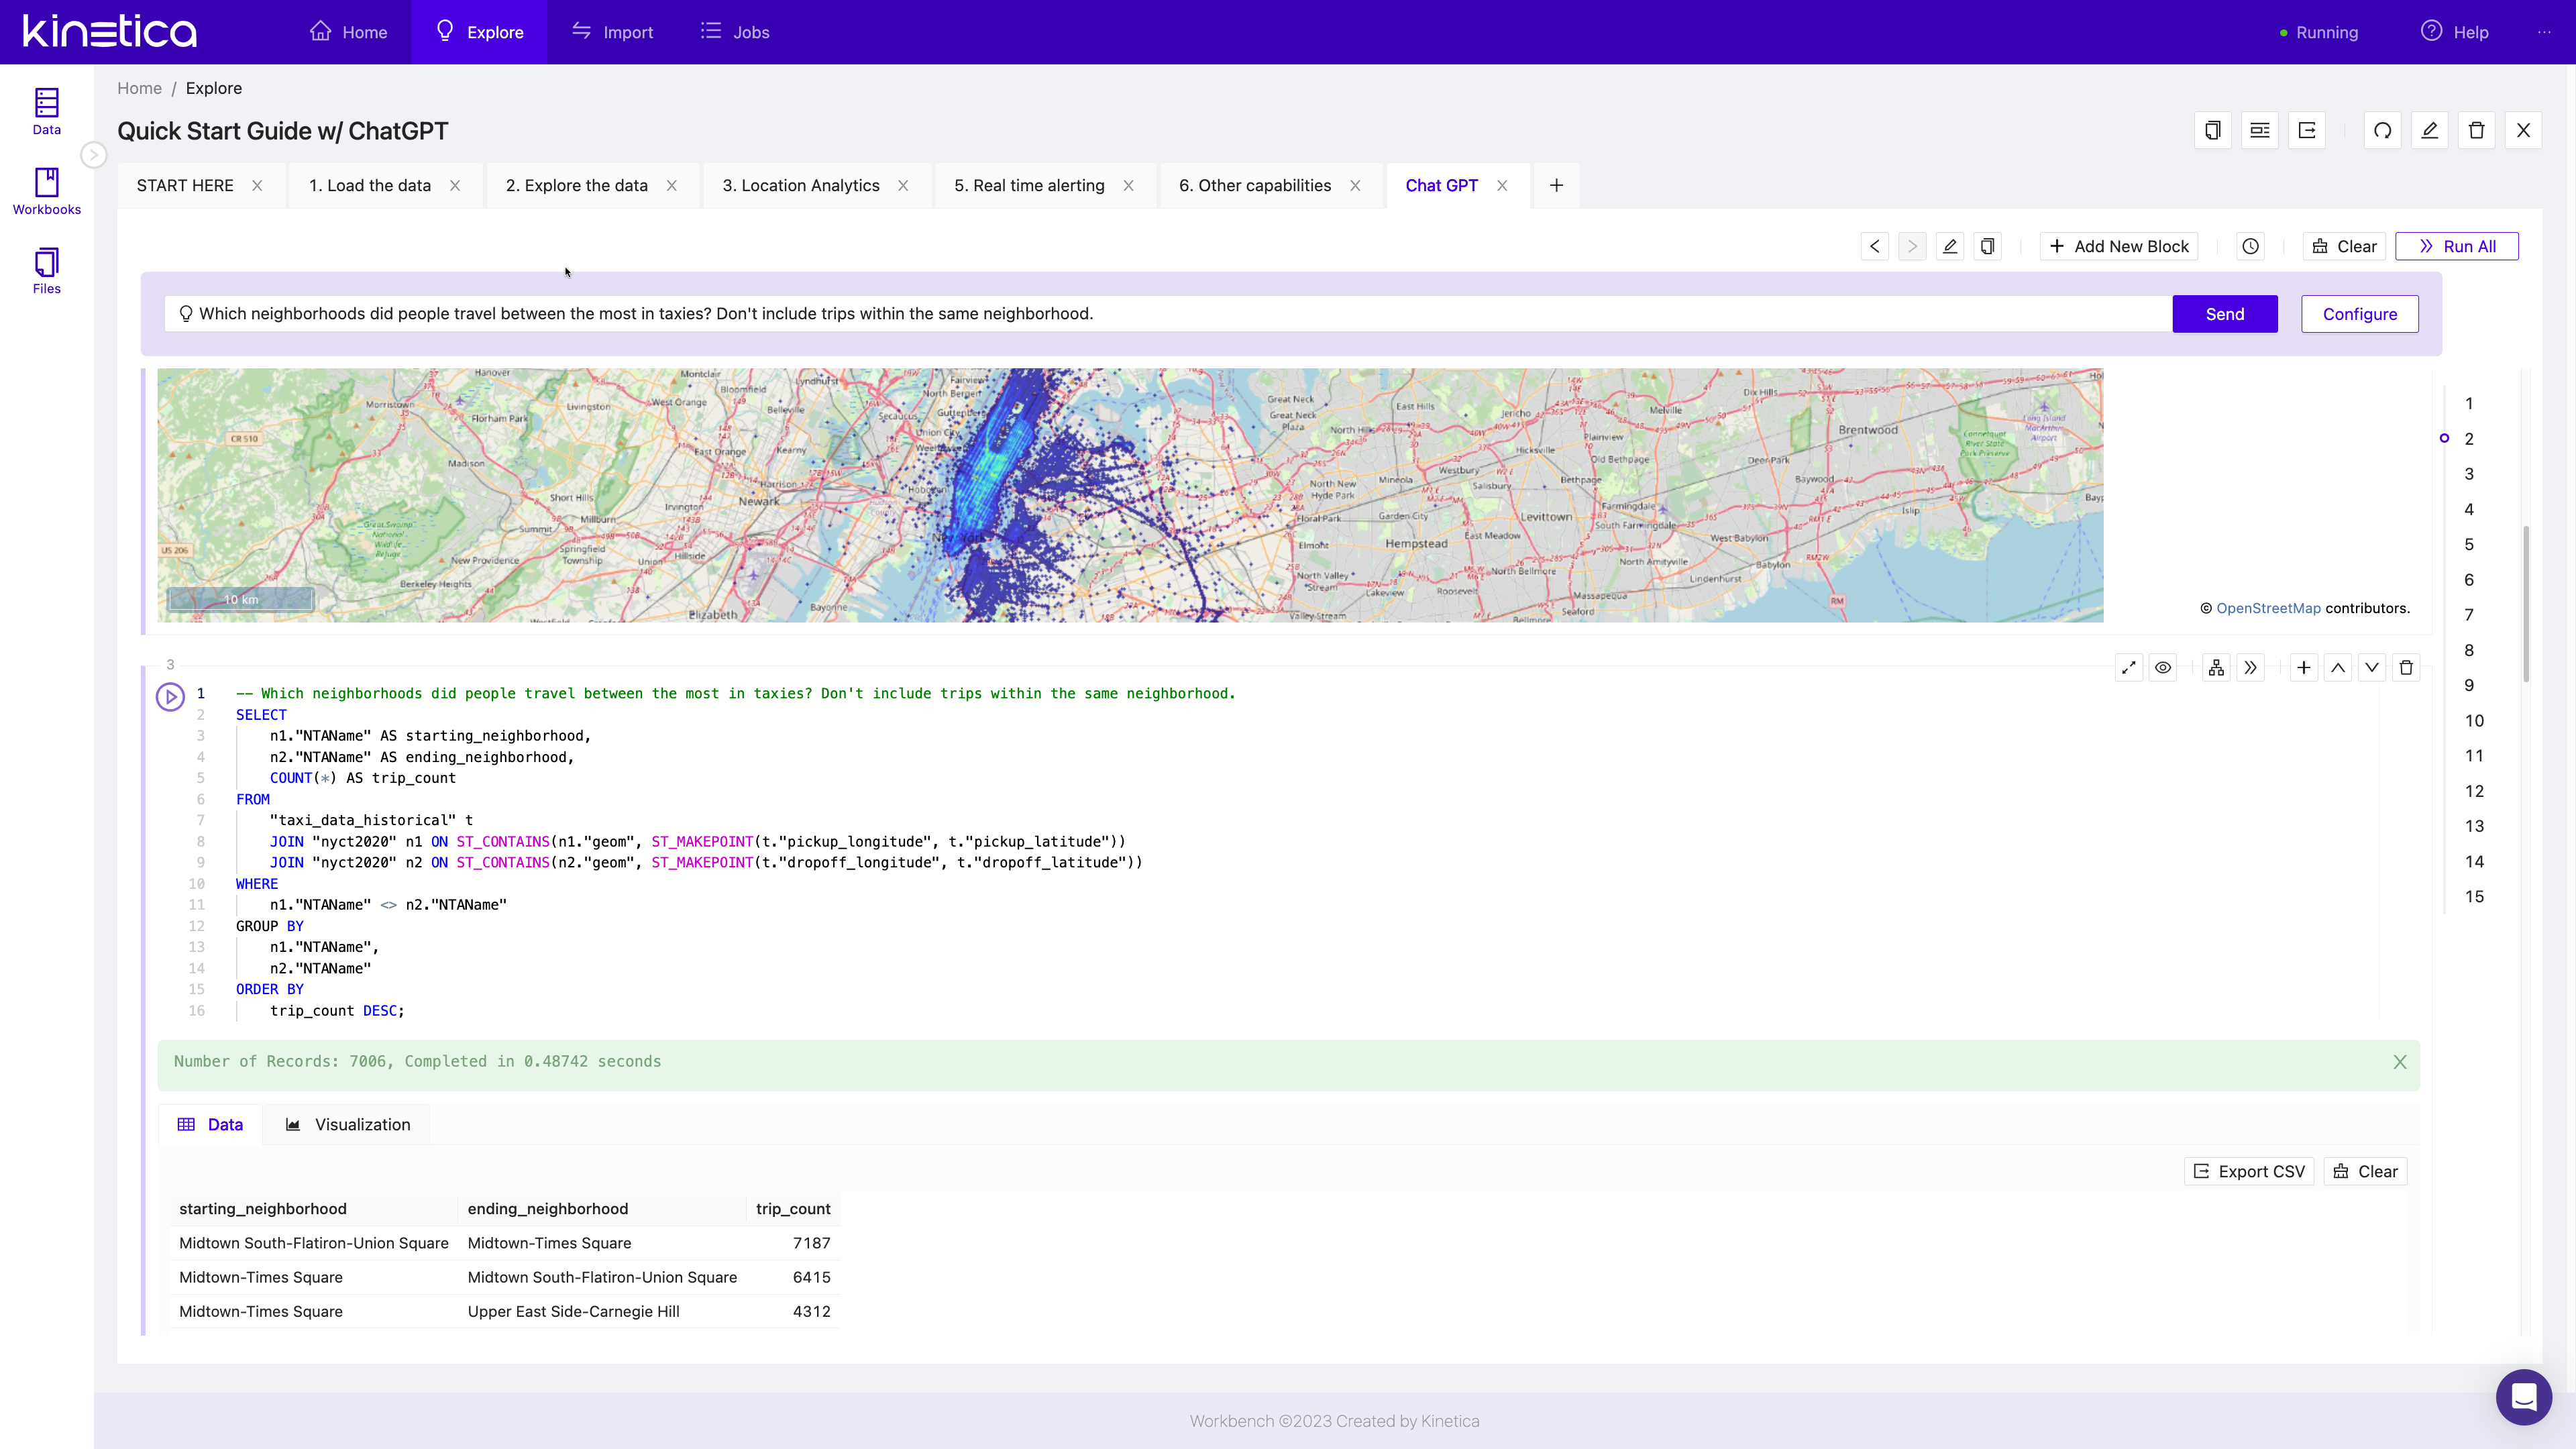Switch to 1. Load the data tab

(x=370, y=185)
